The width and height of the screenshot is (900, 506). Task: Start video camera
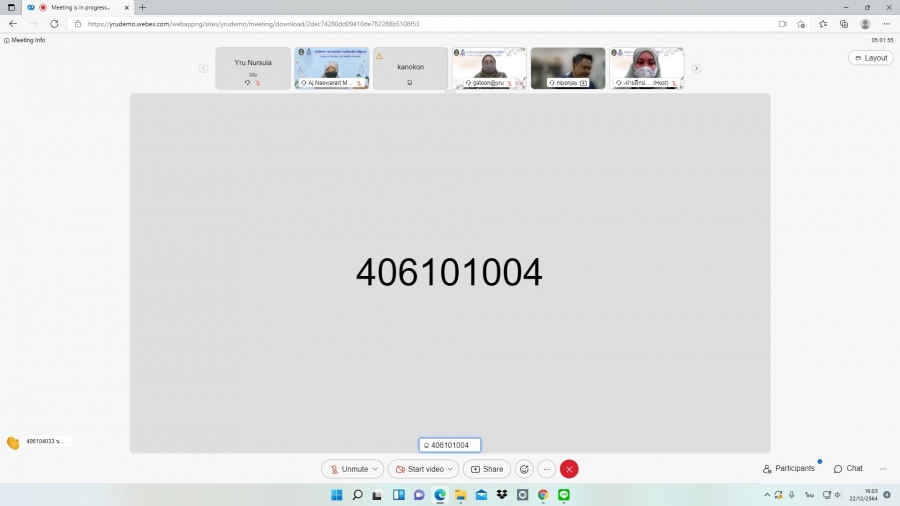(x=419, y=469)
